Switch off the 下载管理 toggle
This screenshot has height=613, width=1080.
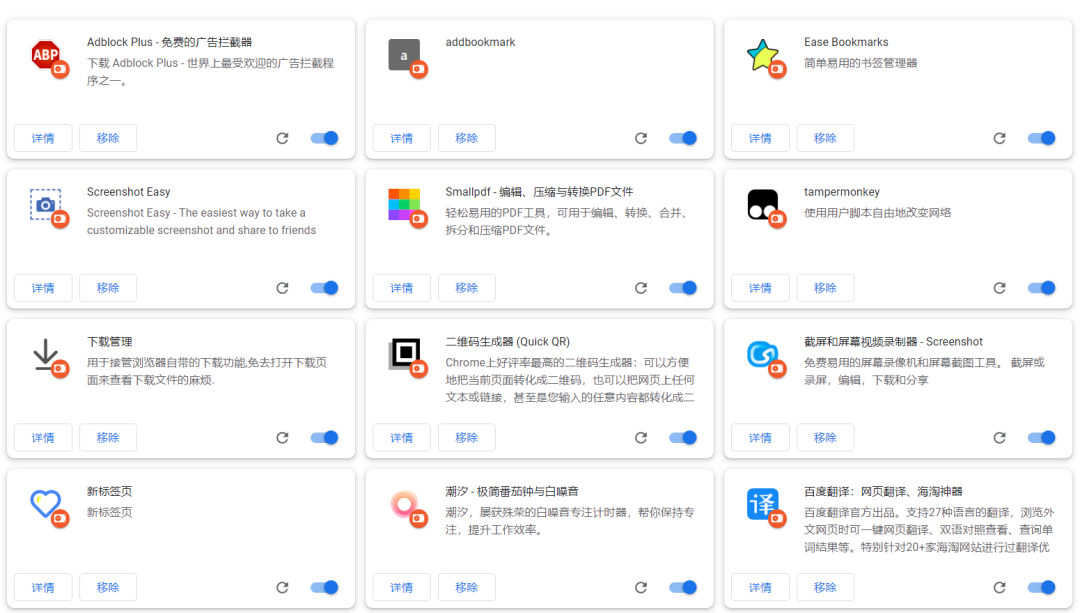(324, 438)
